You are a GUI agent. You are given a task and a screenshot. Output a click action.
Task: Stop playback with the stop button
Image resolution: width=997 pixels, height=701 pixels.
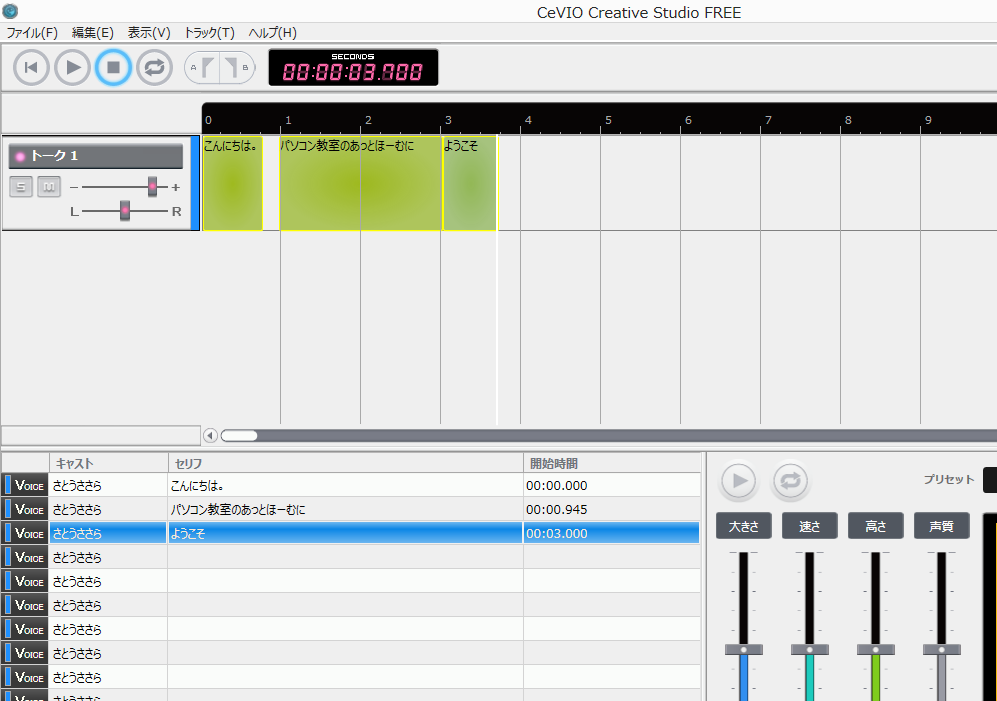pos(113,67)
